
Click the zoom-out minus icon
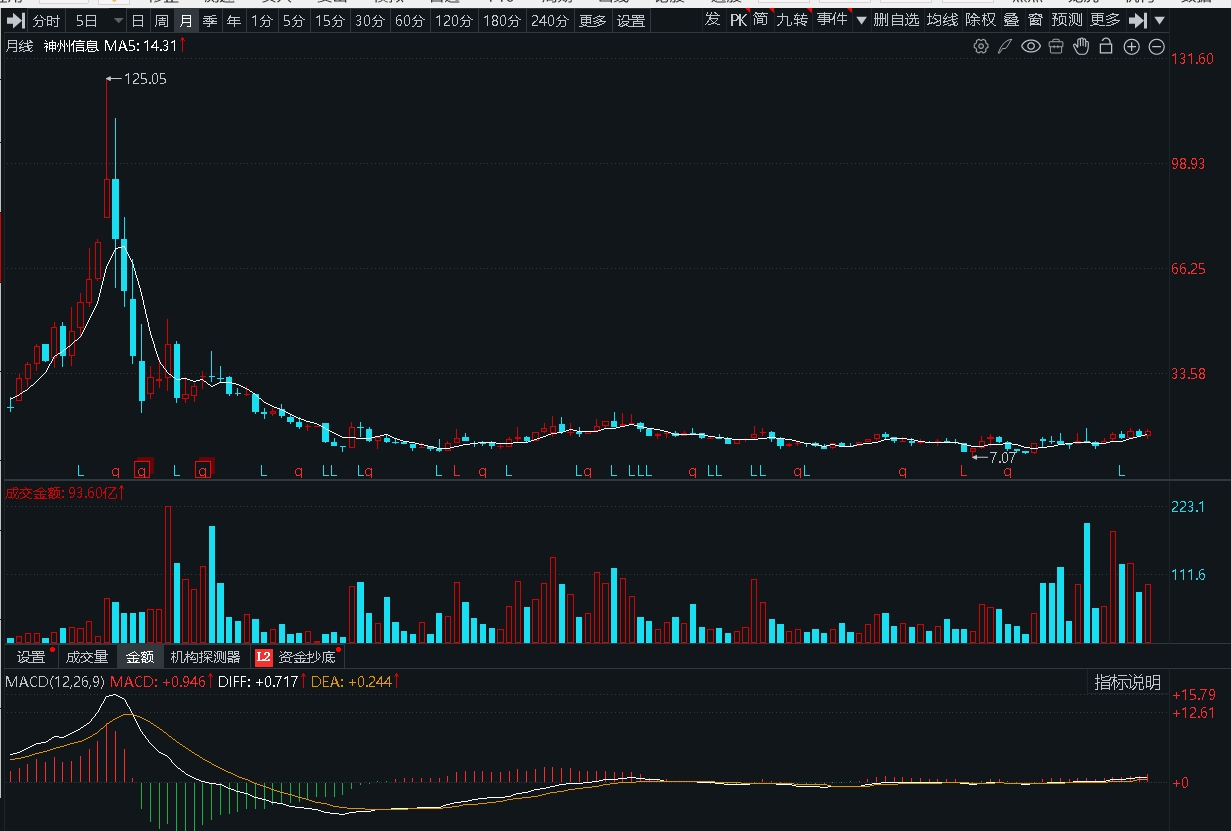[x=1156, y=46]
